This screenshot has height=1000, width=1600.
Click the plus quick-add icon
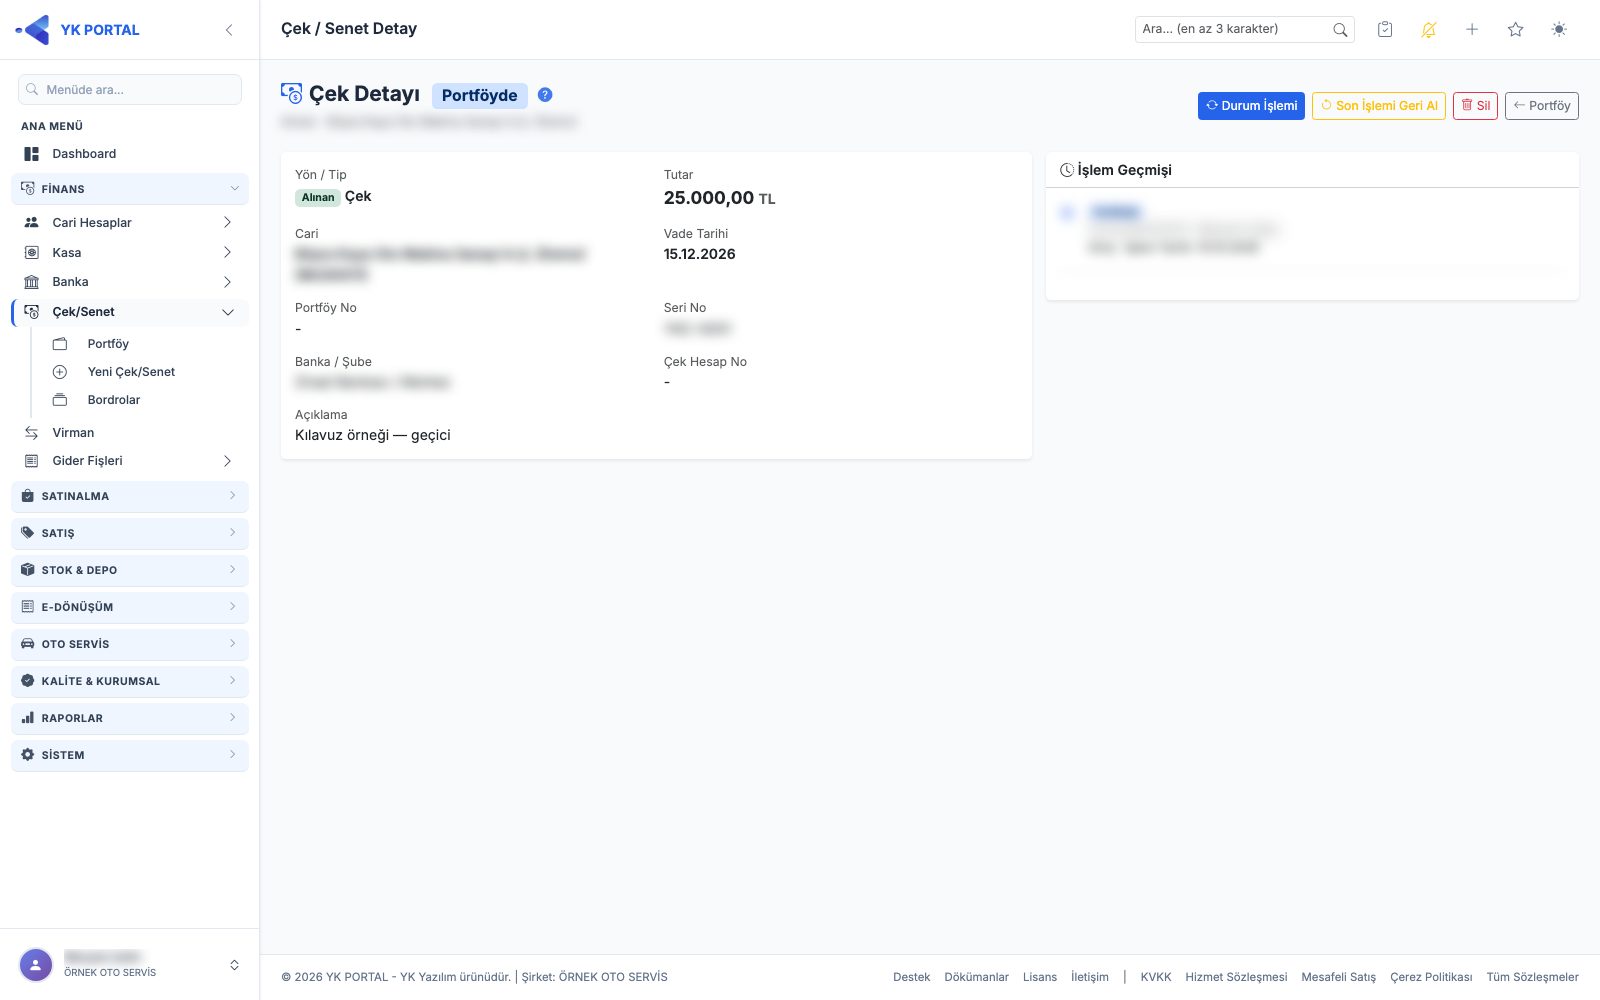(x=1472, y=30)
